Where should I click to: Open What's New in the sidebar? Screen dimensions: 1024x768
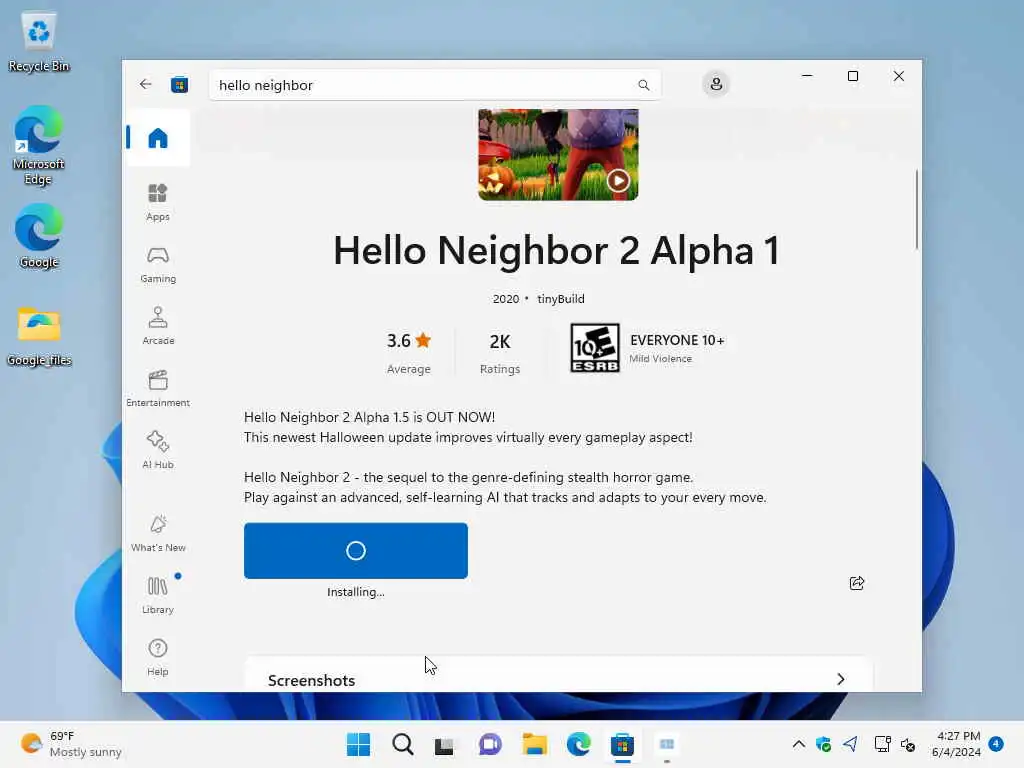coord(157,533)
